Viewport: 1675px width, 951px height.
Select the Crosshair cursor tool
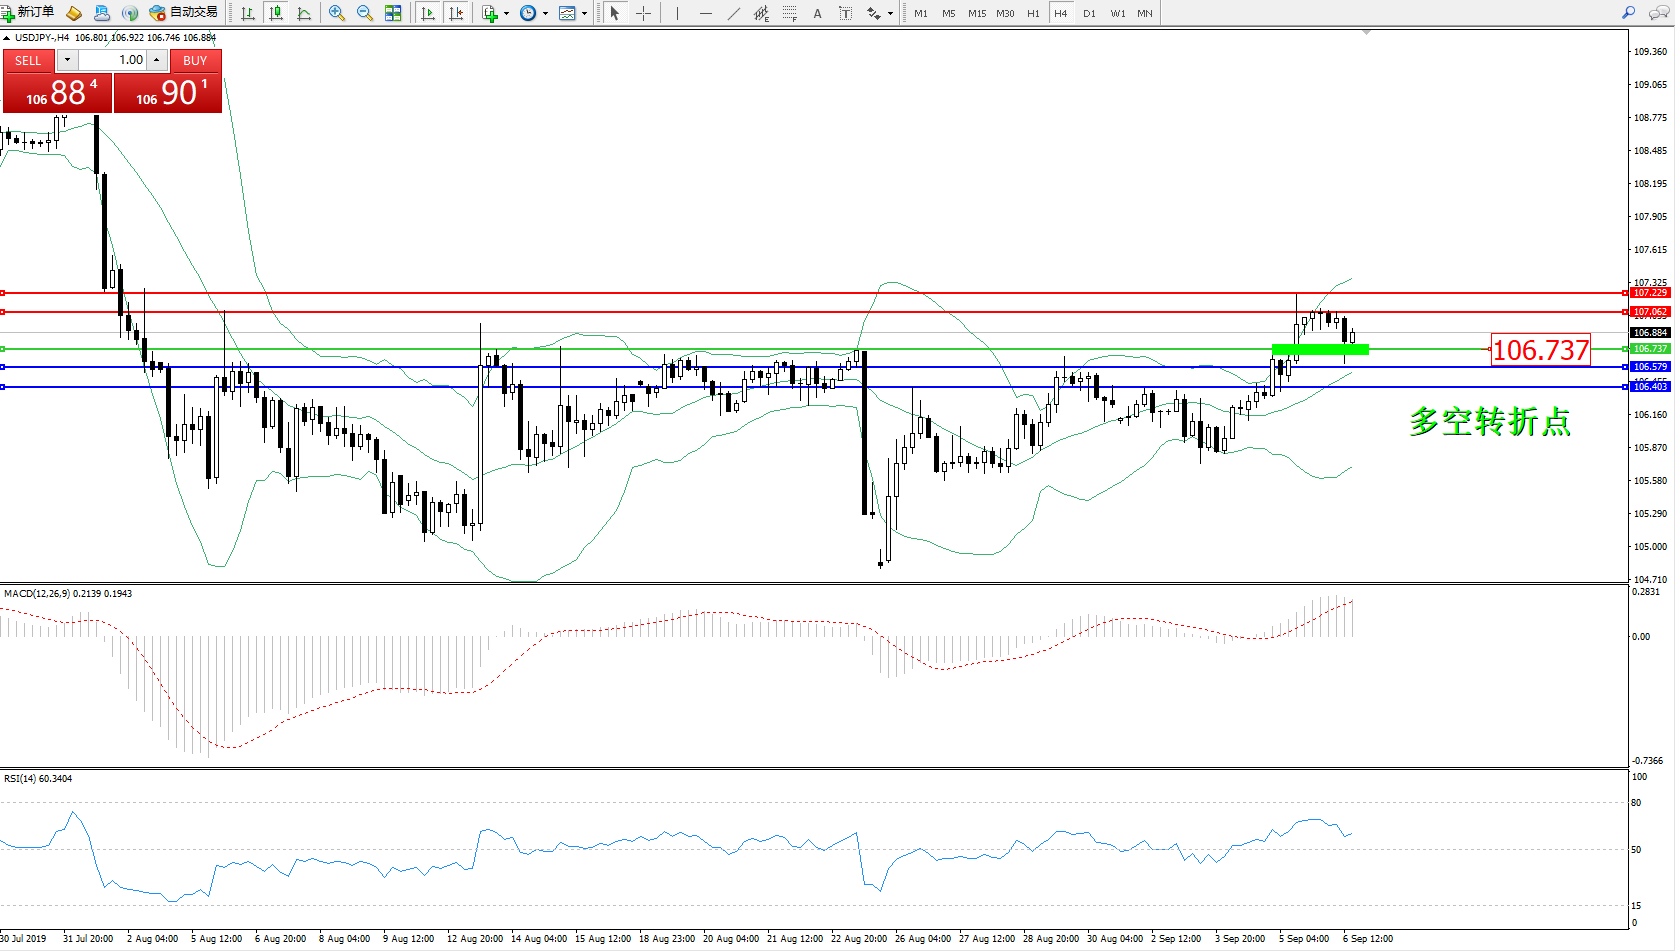point(643,13)
